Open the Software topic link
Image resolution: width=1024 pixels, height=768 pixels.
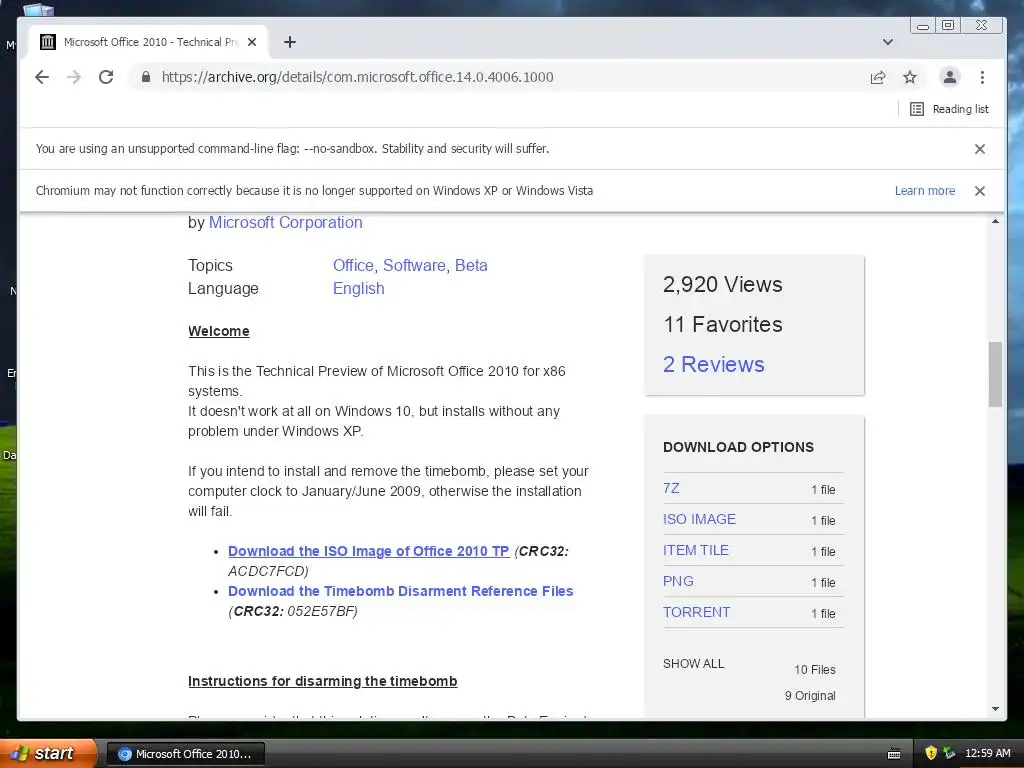tap(414, 265)
